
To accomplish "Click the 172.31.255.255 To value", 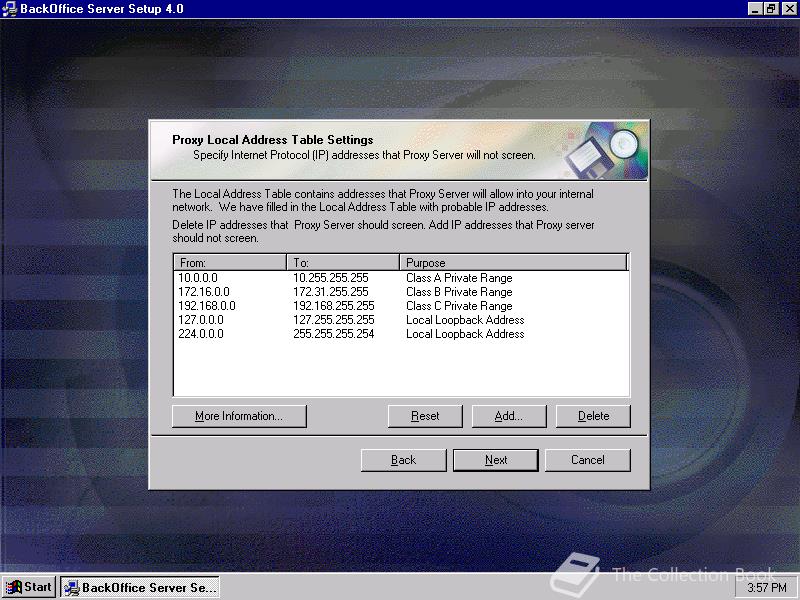I will coord(331,292).
